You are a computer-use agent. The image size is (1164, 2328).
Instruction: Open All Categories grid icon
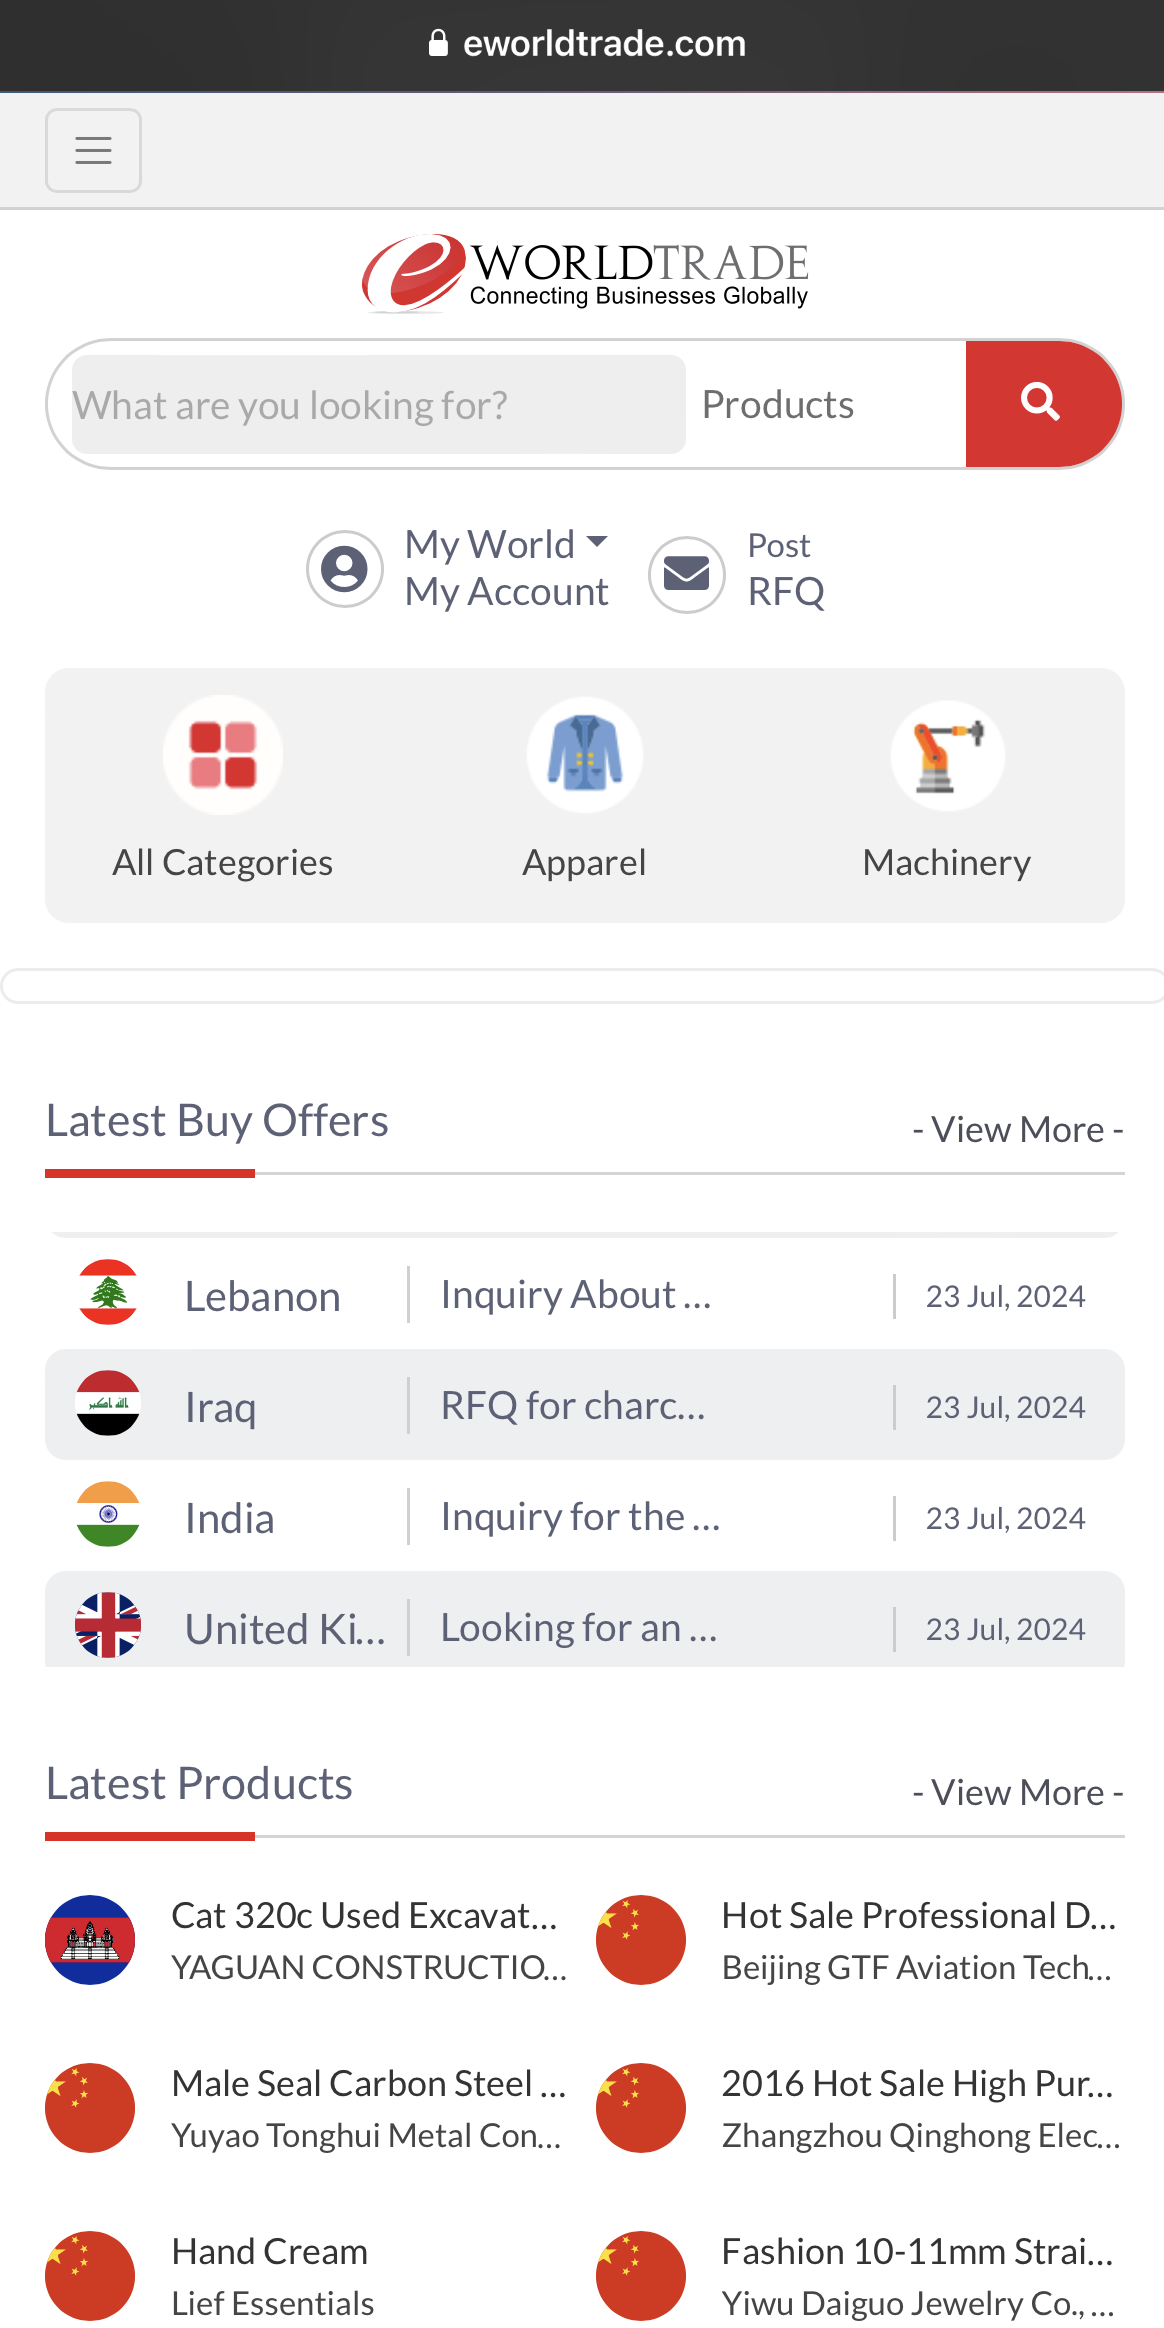coord(223,755)
